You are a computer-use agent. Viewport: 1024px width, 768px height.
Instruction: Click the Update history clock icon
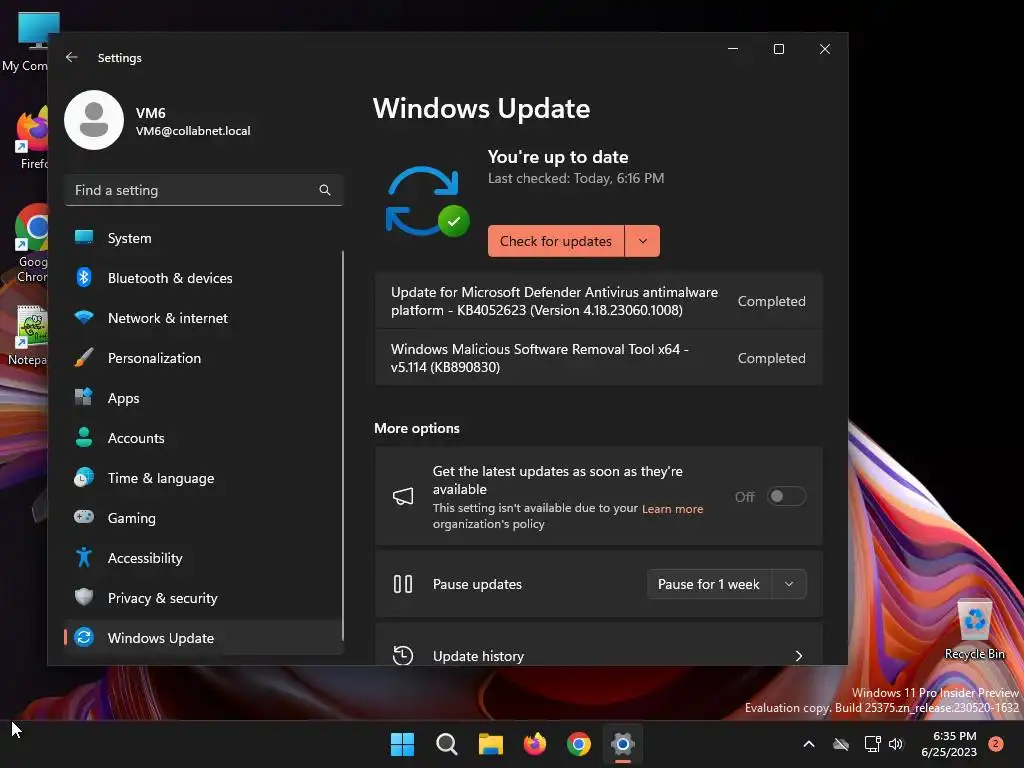403,655
